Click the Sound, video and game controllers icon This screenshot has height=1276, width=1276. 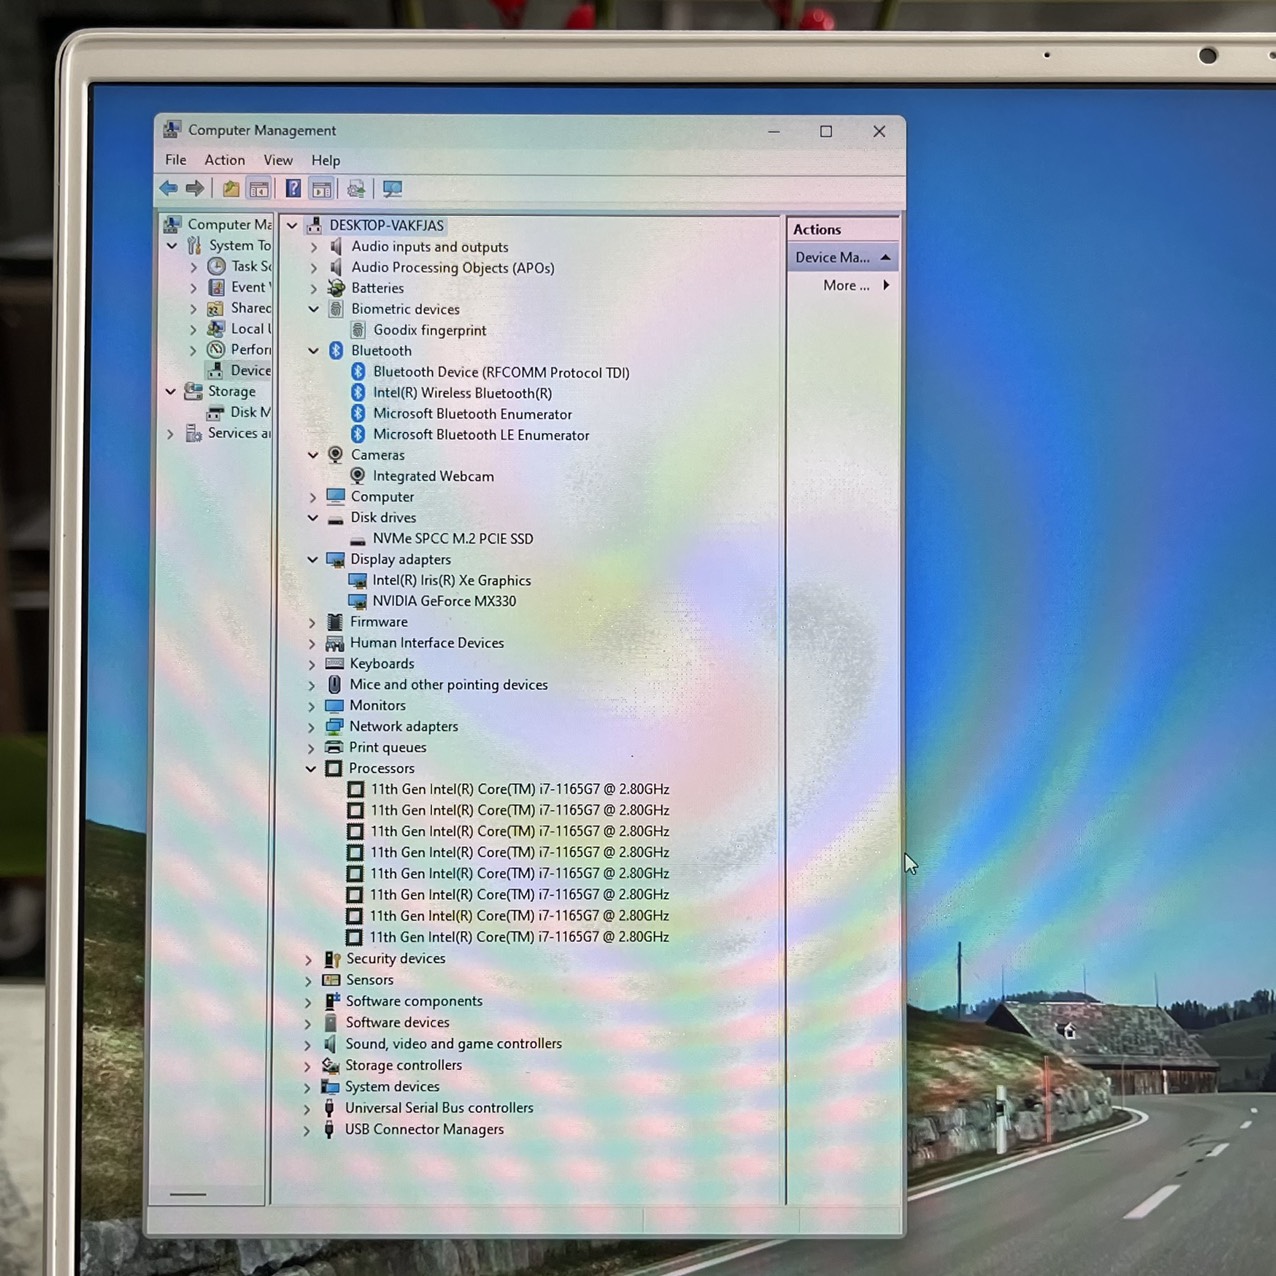click(330, 1044)
